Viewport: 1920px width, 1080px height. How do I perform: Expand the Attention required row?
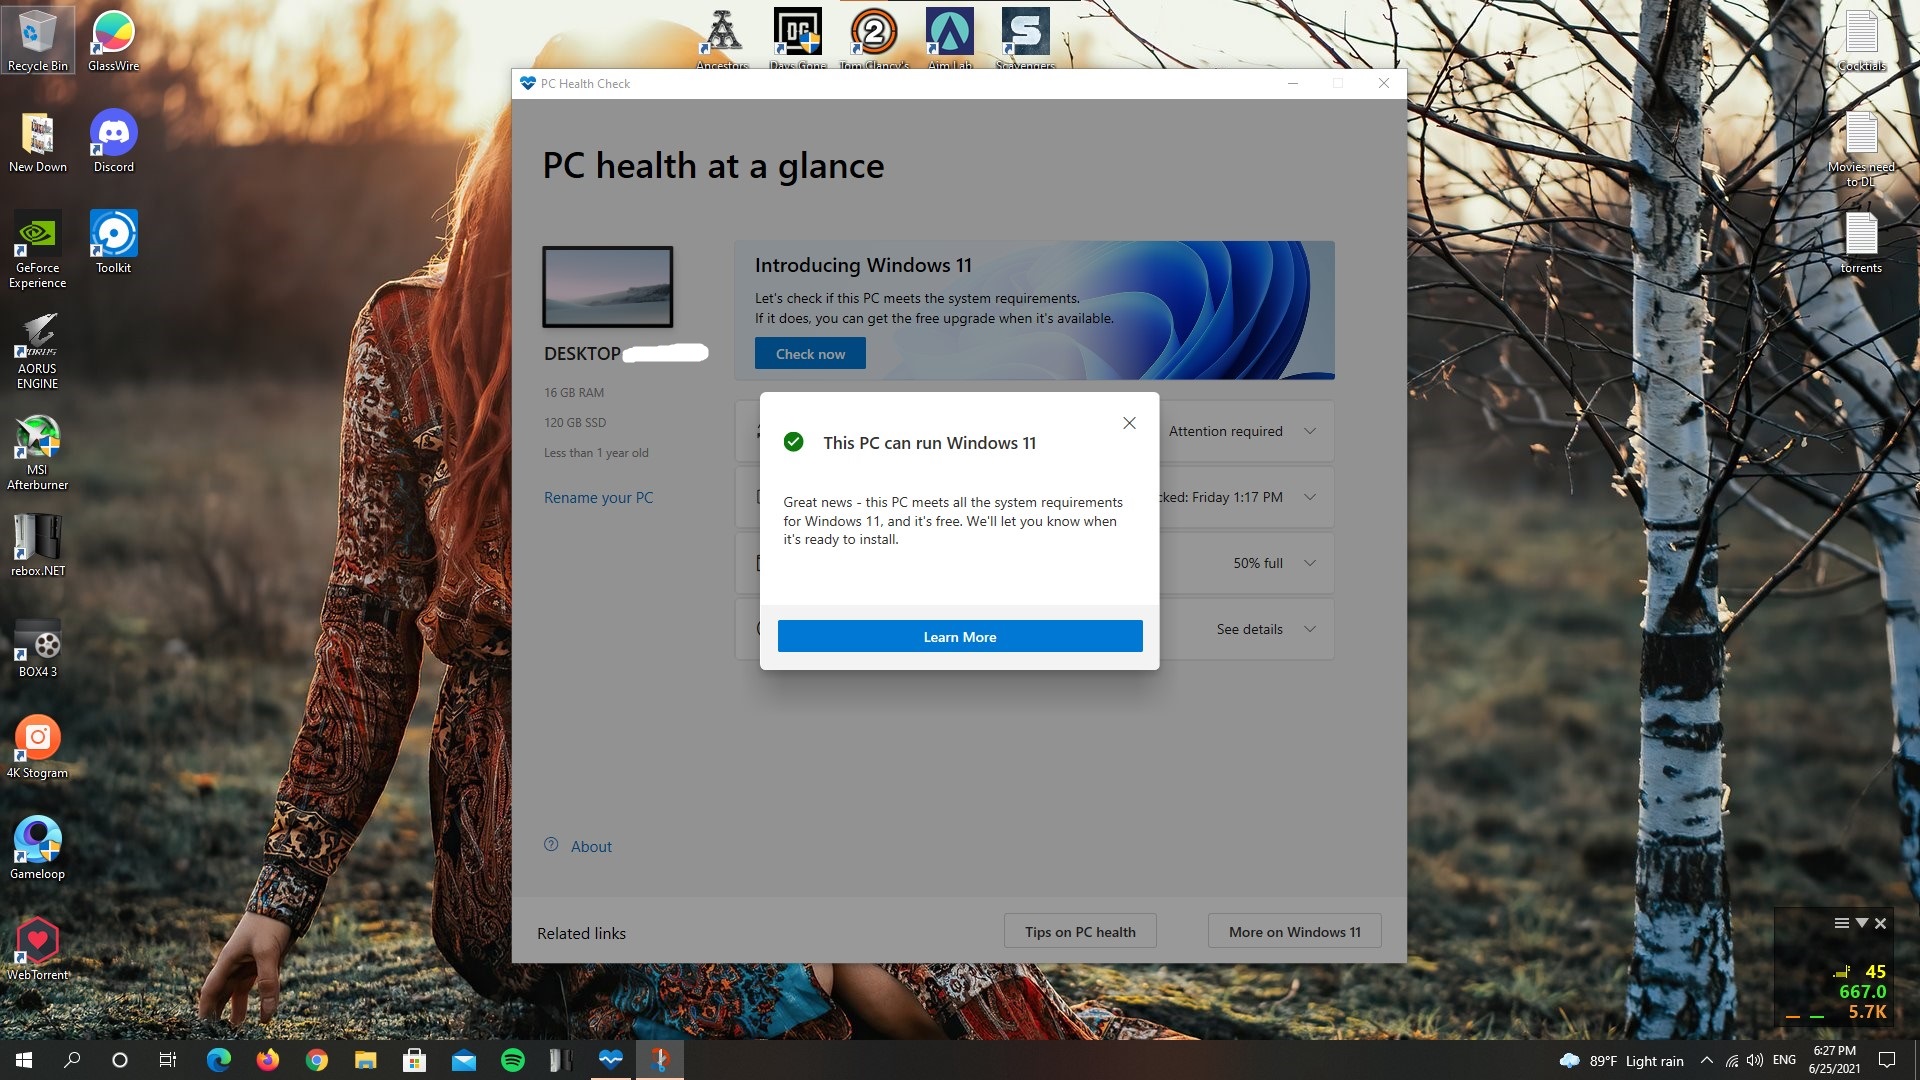(x=1309, y=431)
